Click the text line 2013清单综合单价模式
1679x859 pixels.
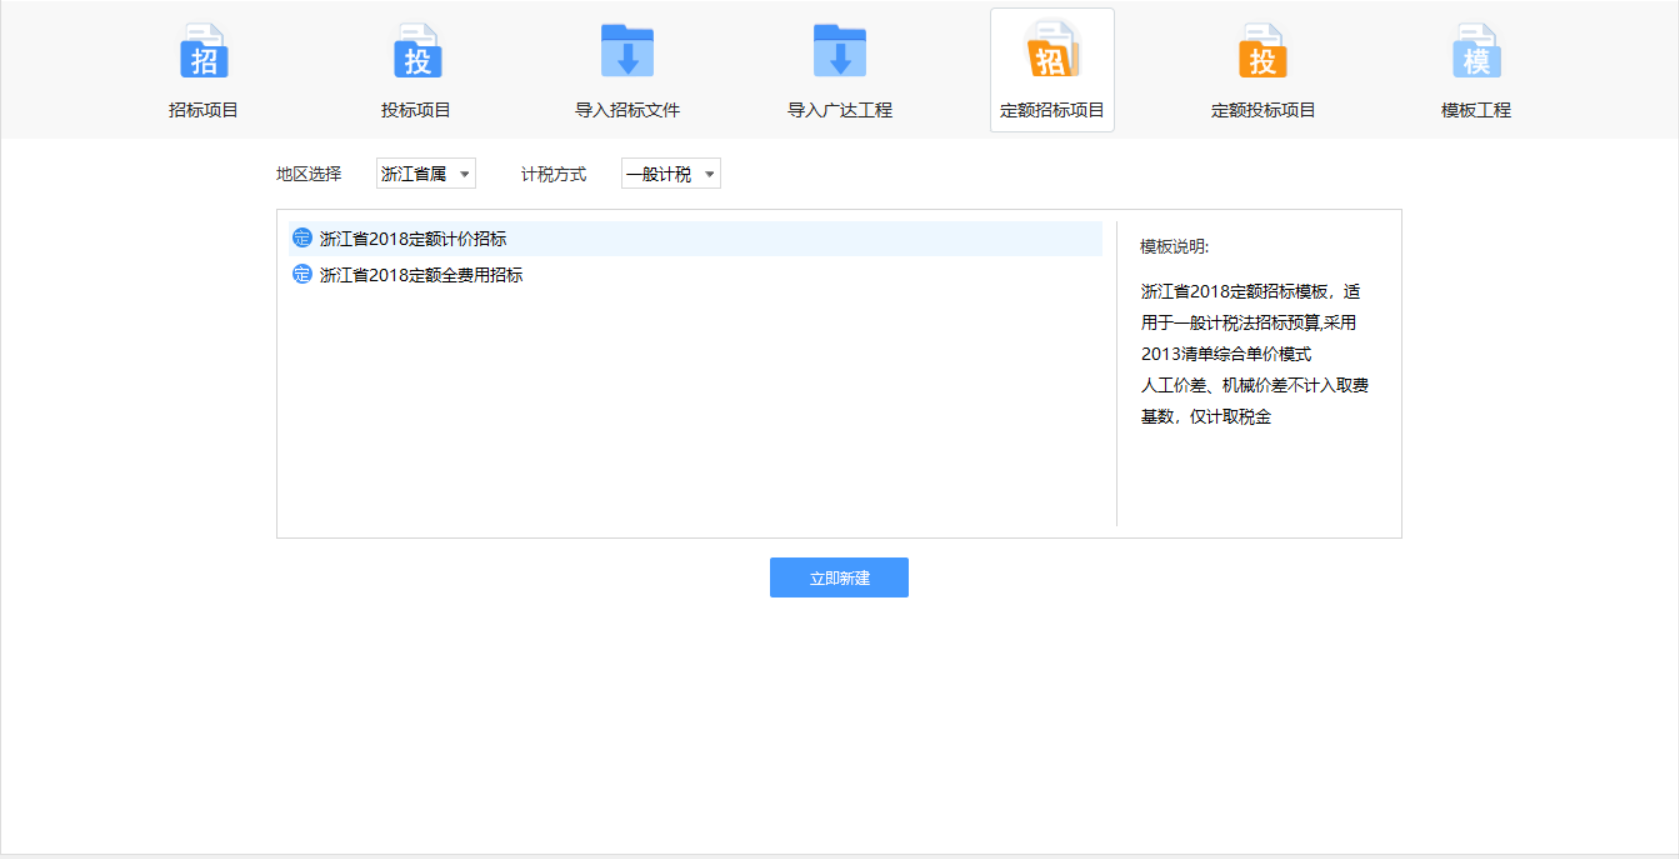click(x=1226, y=354)
